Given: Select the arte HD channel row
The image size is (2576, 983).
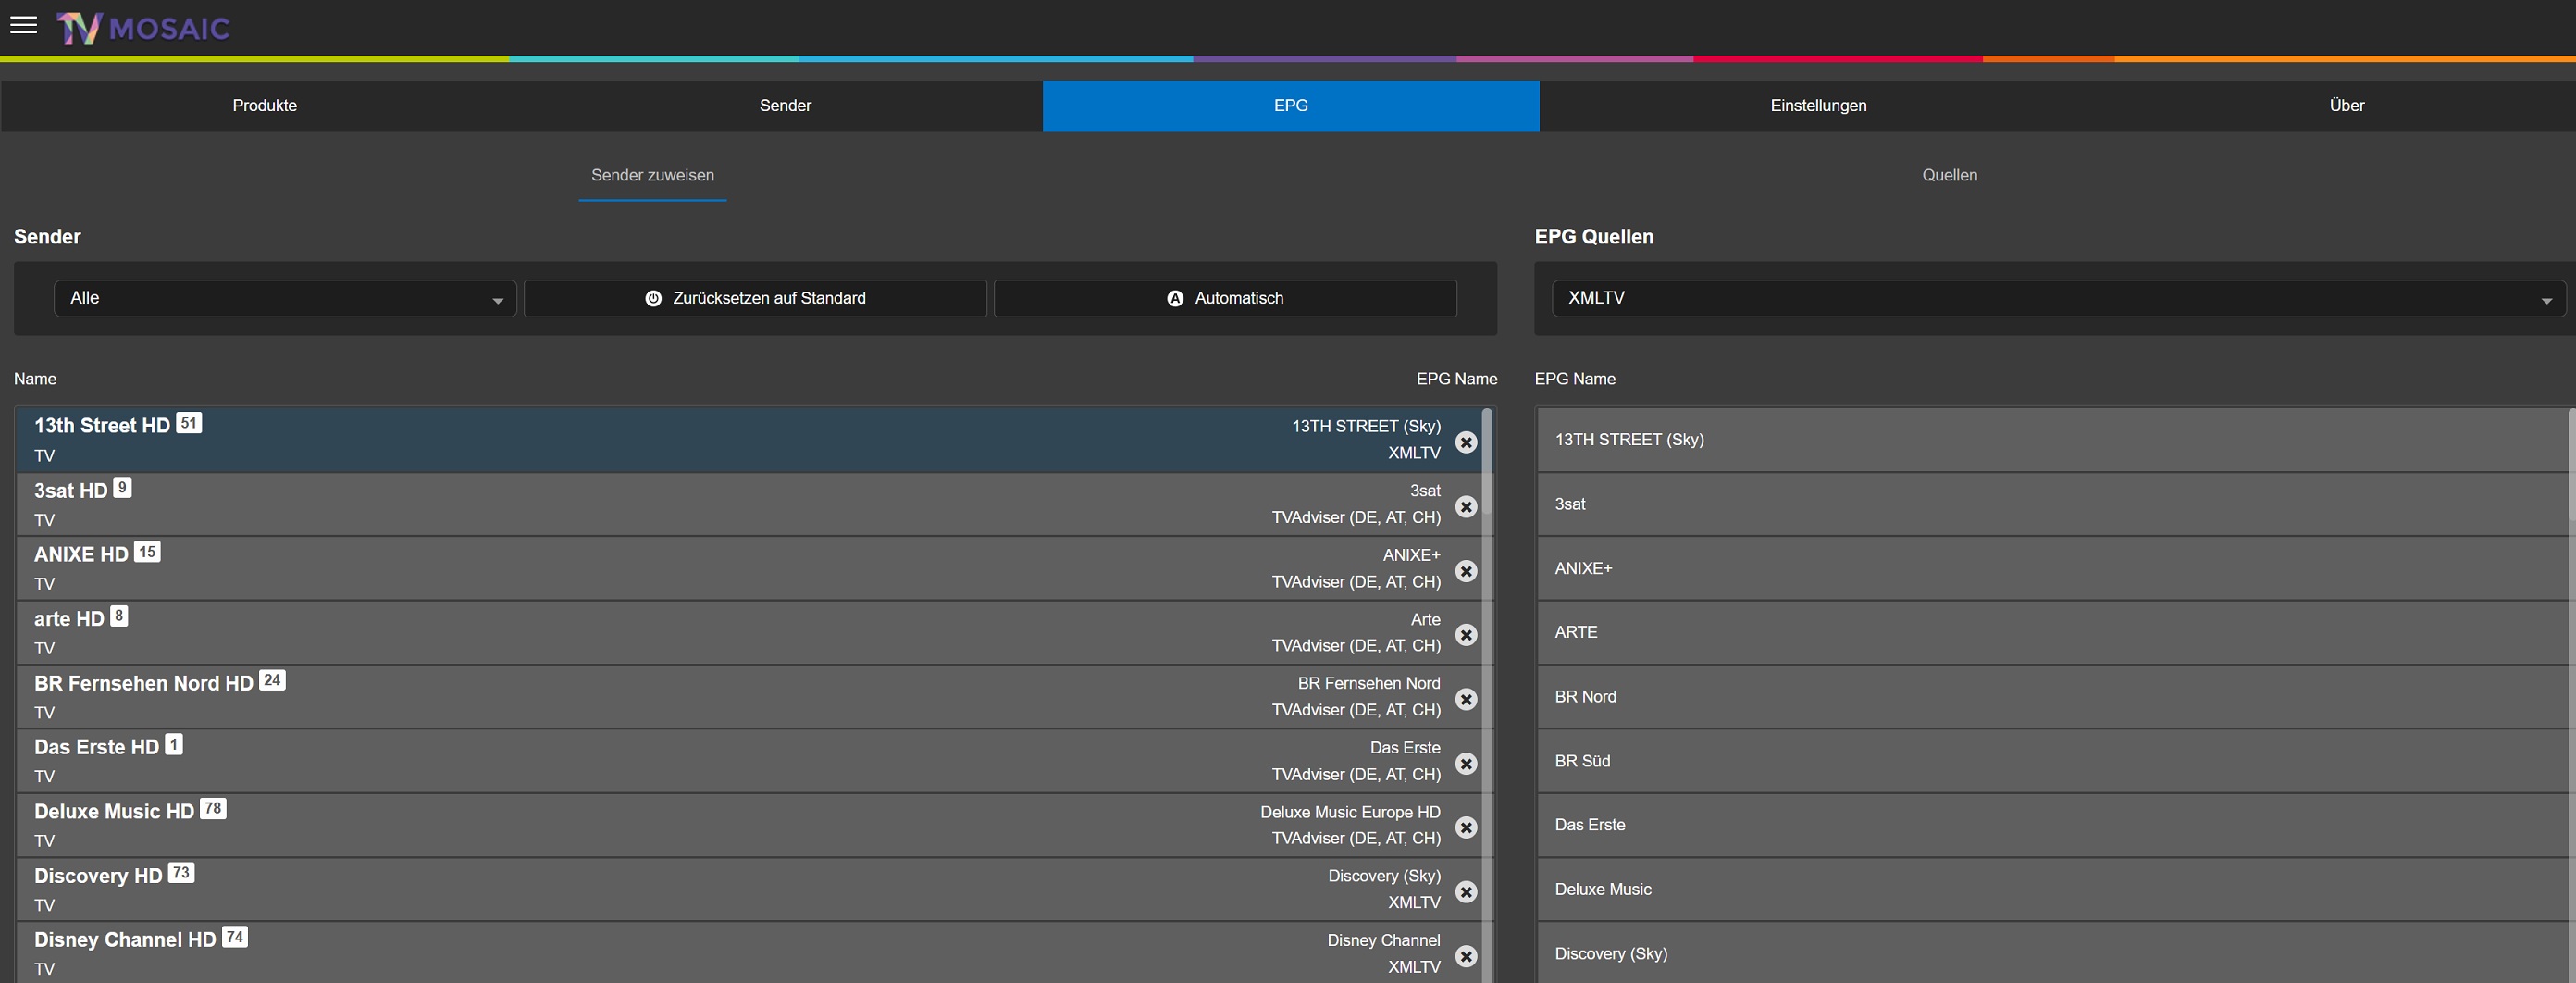Looking at the screenshot, I should tap(748, 632).
